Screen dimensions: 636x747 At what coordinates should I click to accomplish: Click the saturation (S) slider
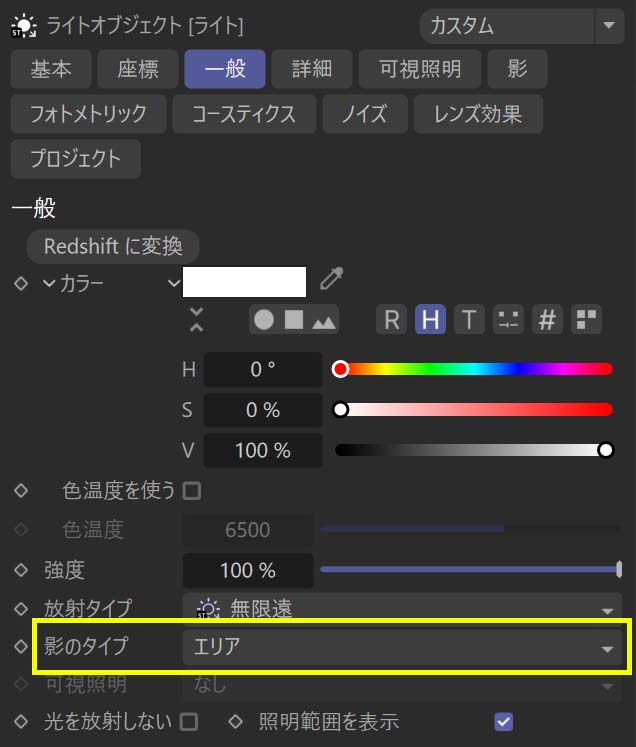(x=474, y=409)
